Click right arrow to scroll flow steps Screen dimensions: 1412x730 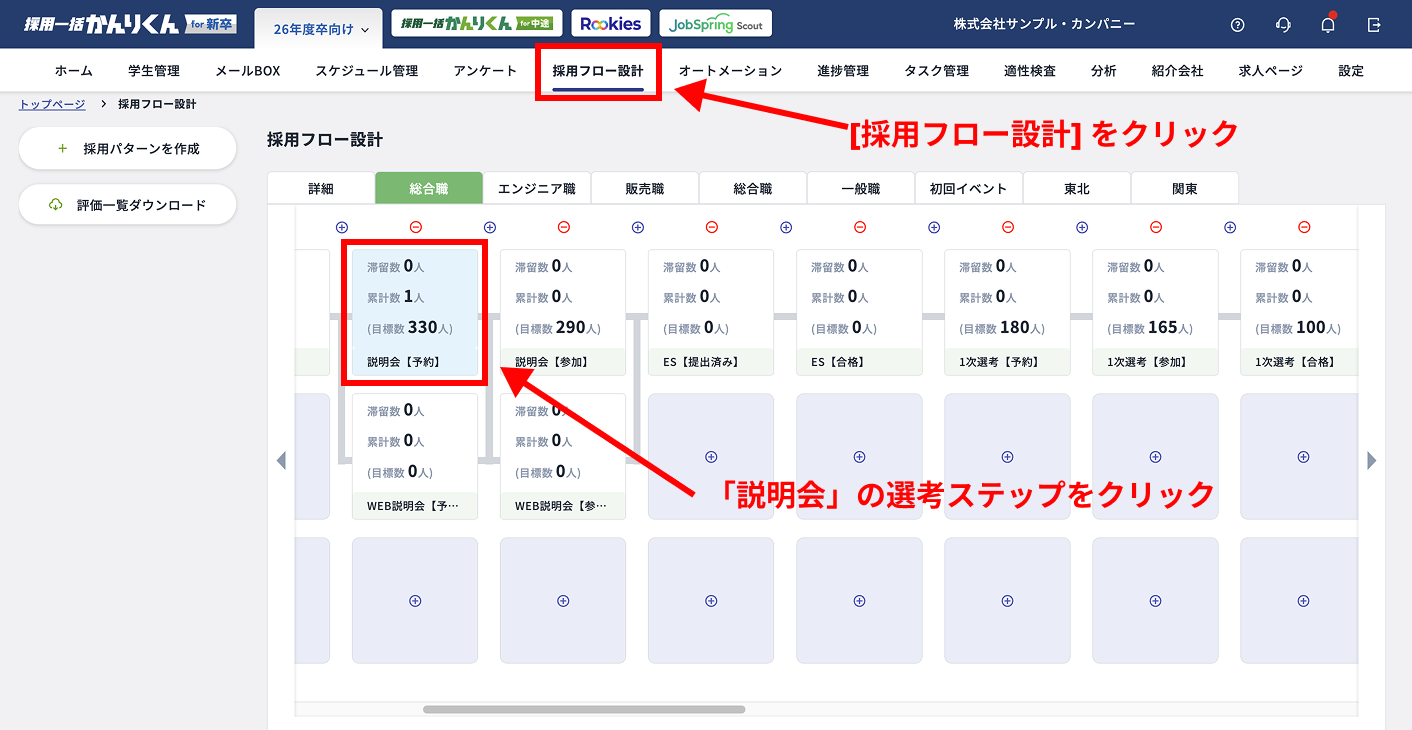1371,459
